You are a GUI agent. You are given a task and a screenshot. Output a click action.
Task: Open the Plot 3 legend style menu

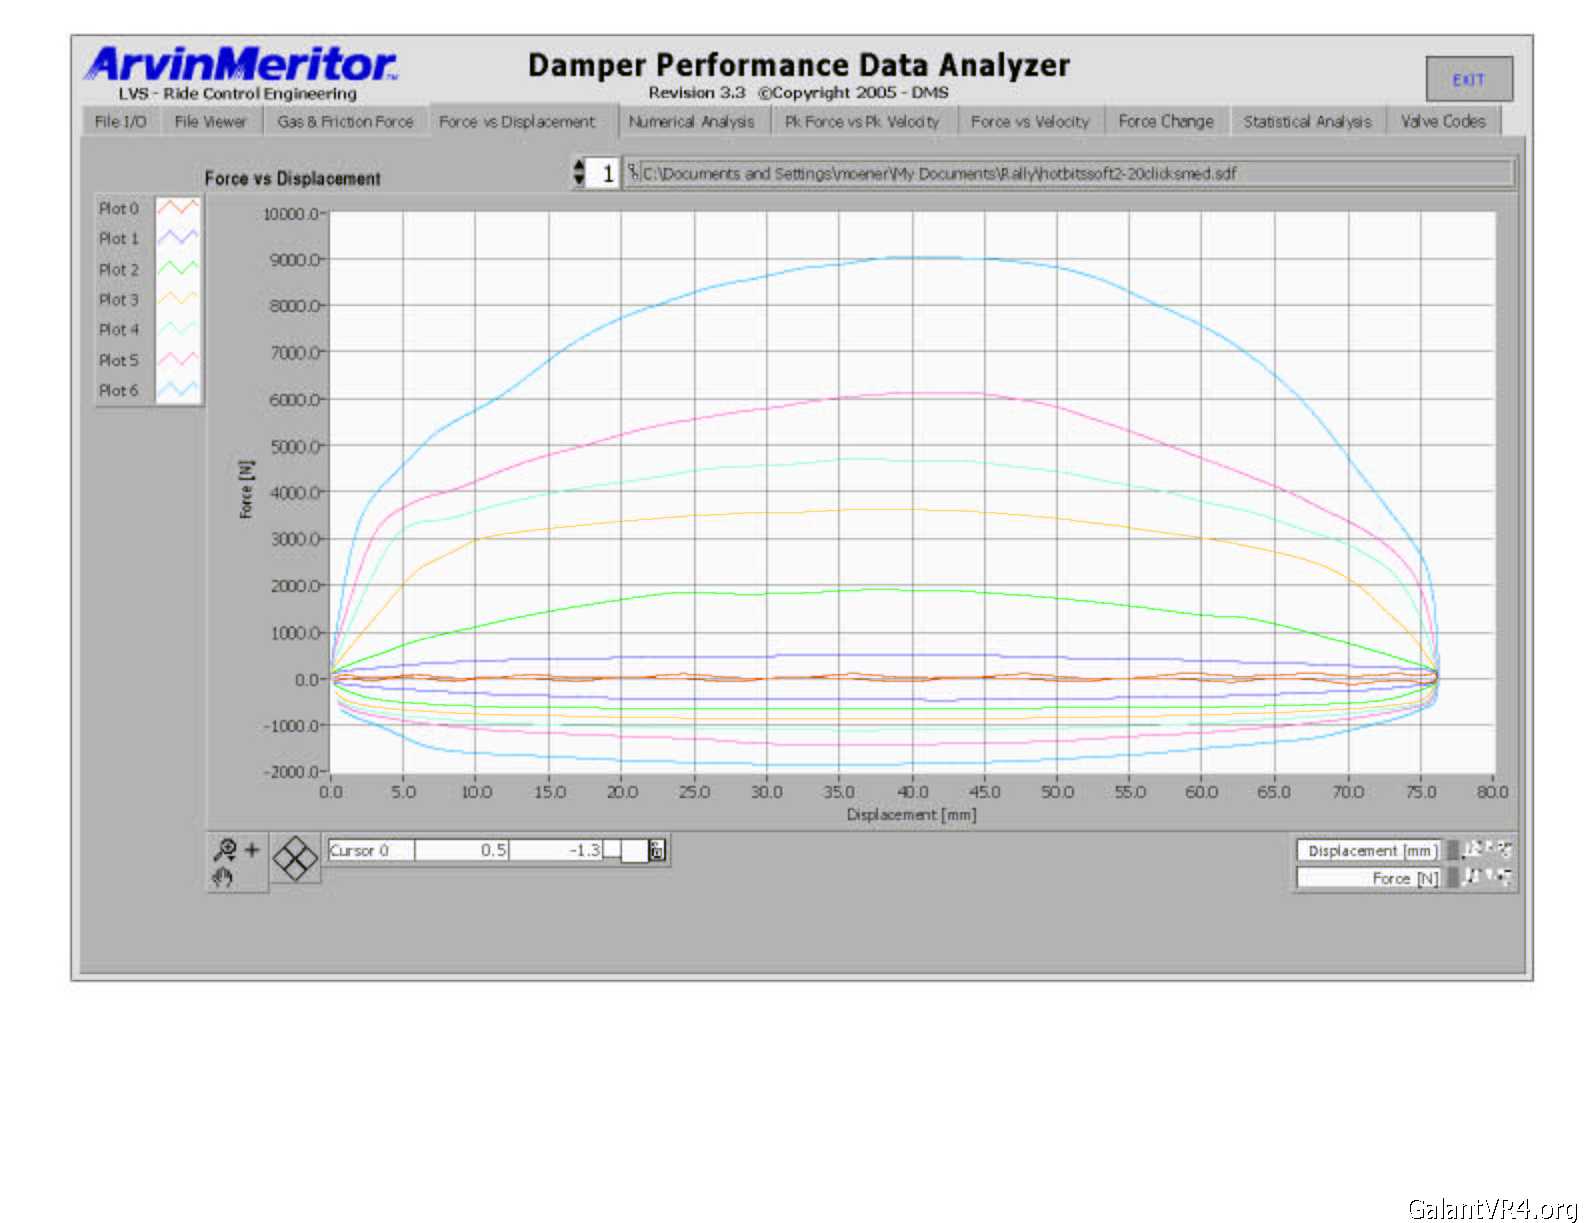pyautogui.click(x=177, y=299)
